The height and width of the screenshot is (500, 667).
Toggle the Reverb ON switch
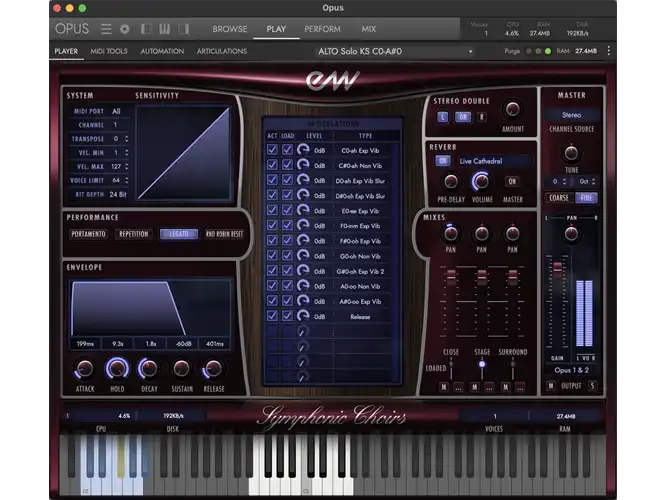pos(443,161)
